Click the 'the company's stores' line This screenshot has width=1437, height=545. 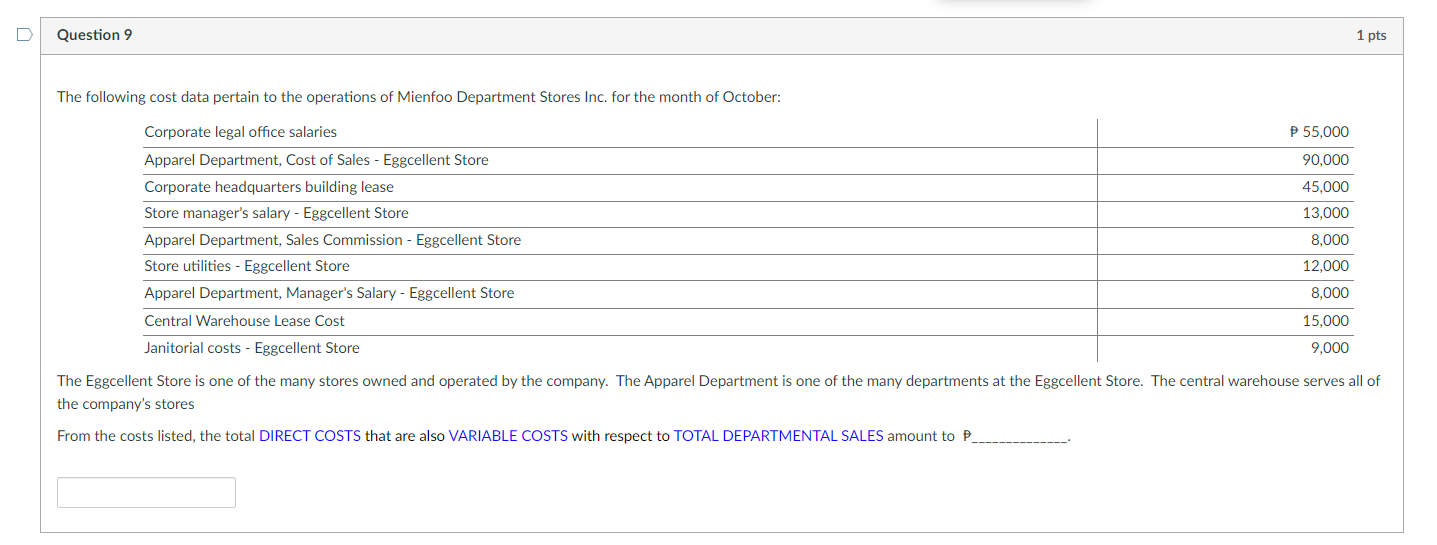point(126,404)
